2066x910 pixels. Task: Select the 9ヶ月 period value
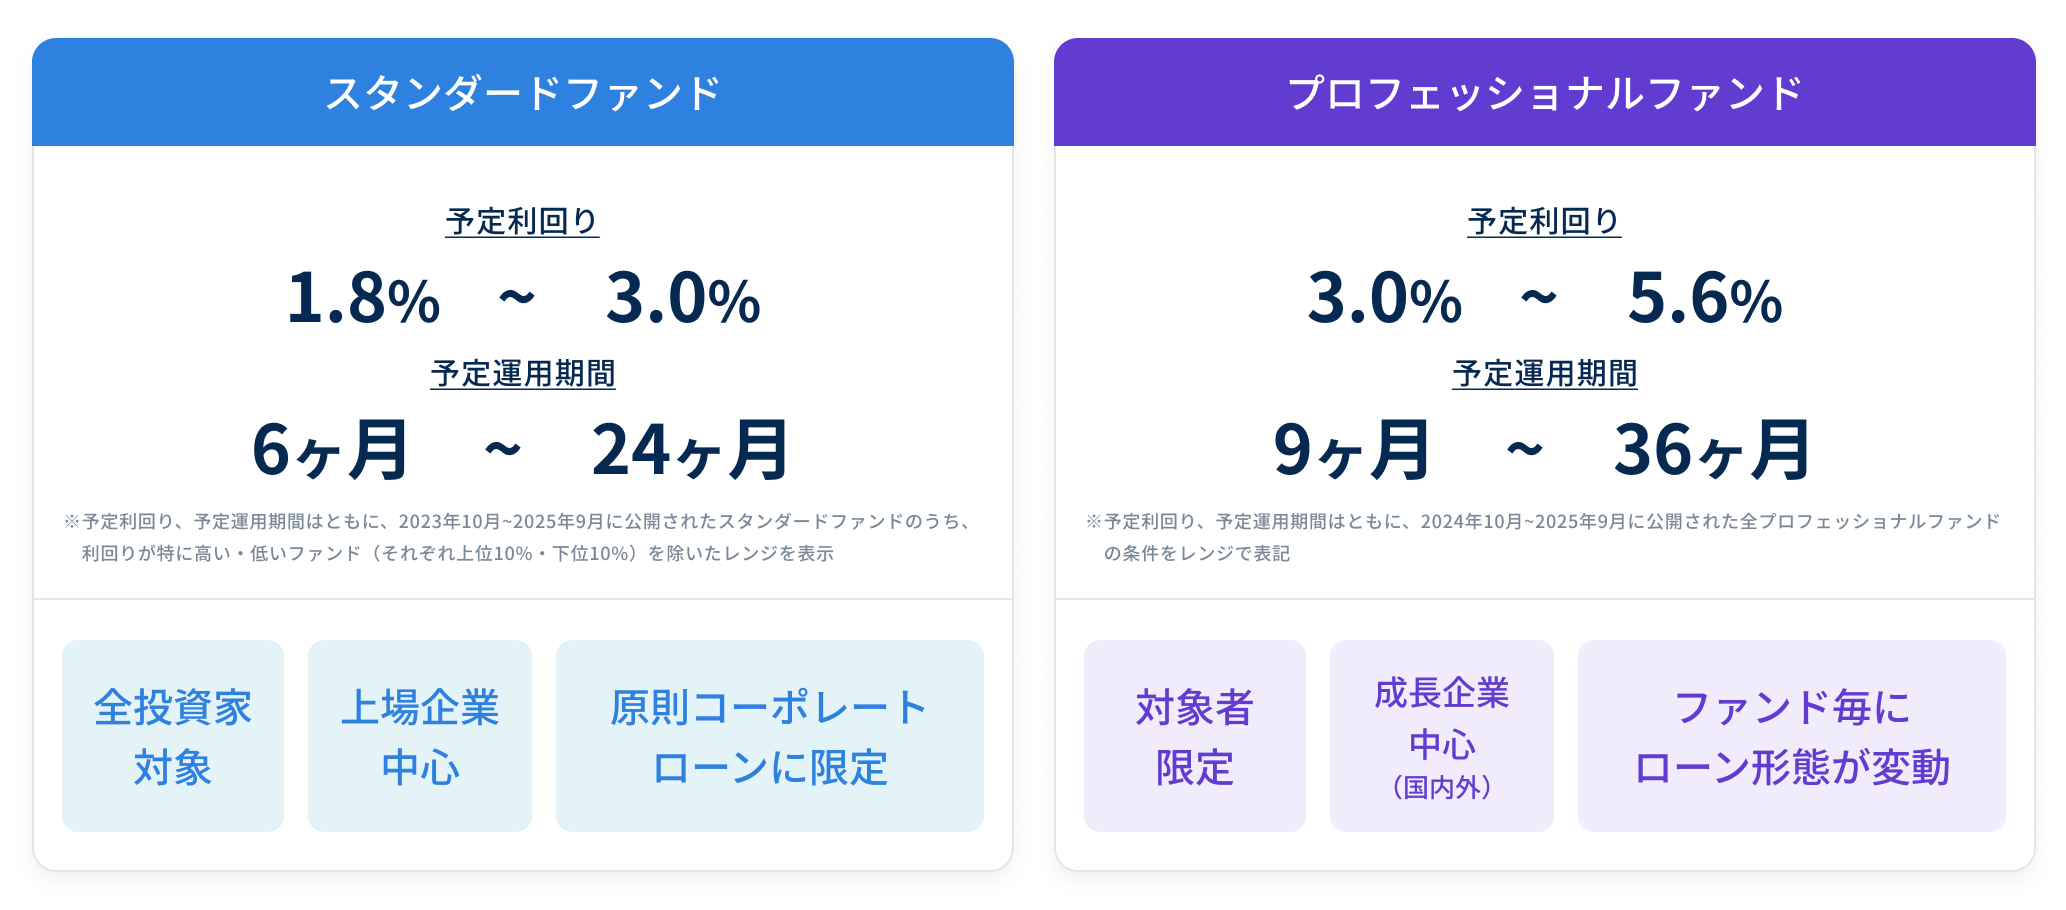click(1352, 450)
